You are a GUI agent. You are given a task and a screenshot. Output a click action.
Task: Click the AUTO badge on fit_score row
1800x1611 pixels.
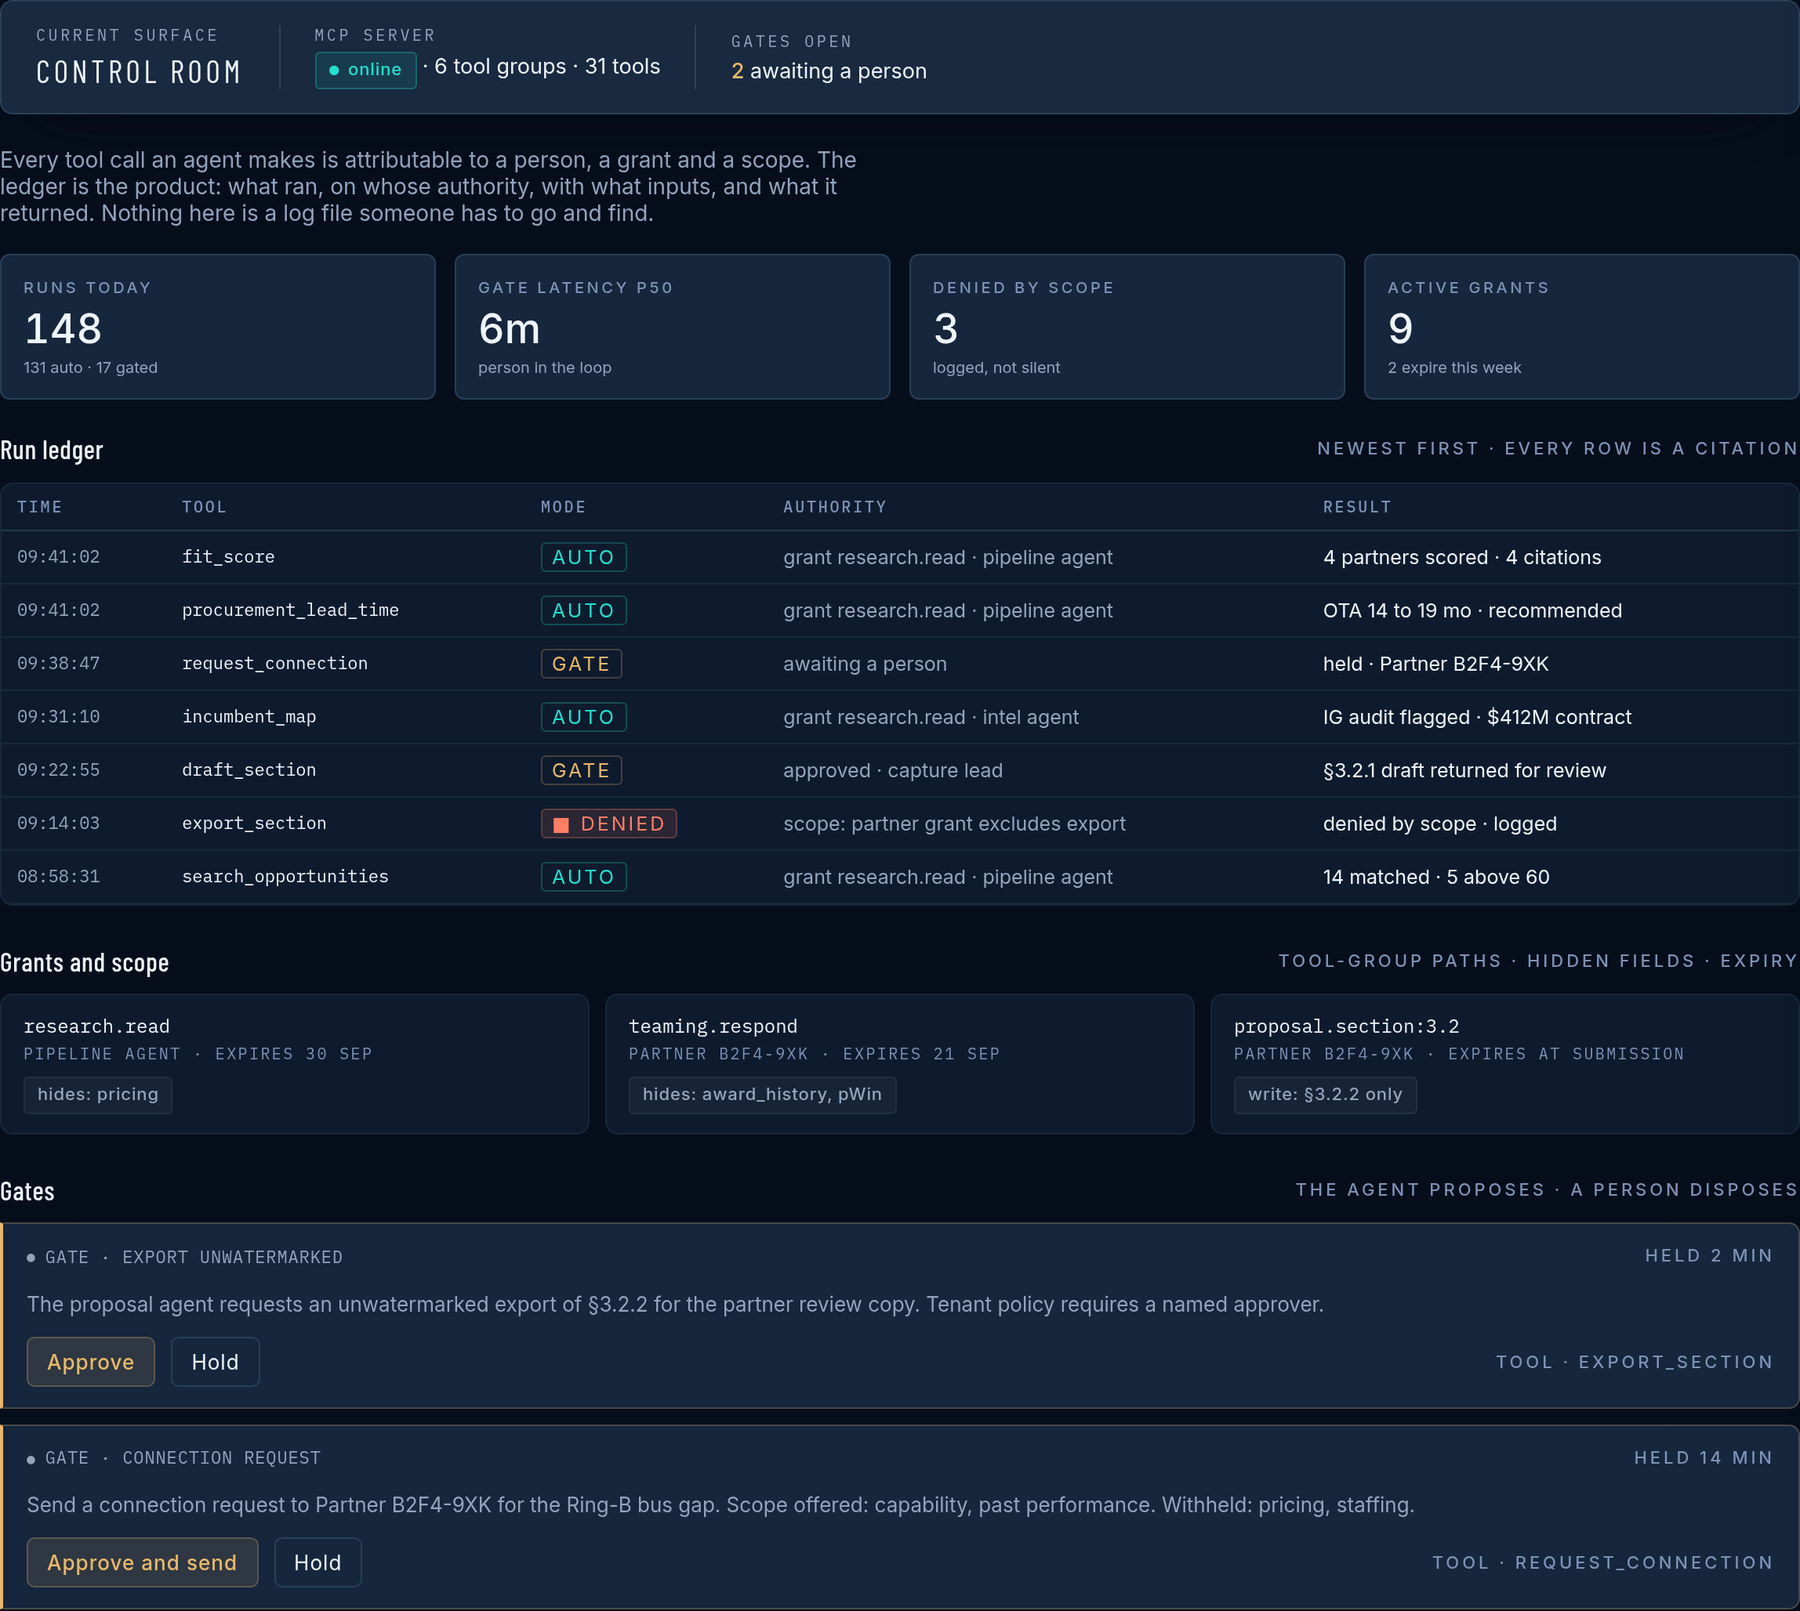(584, 557)
